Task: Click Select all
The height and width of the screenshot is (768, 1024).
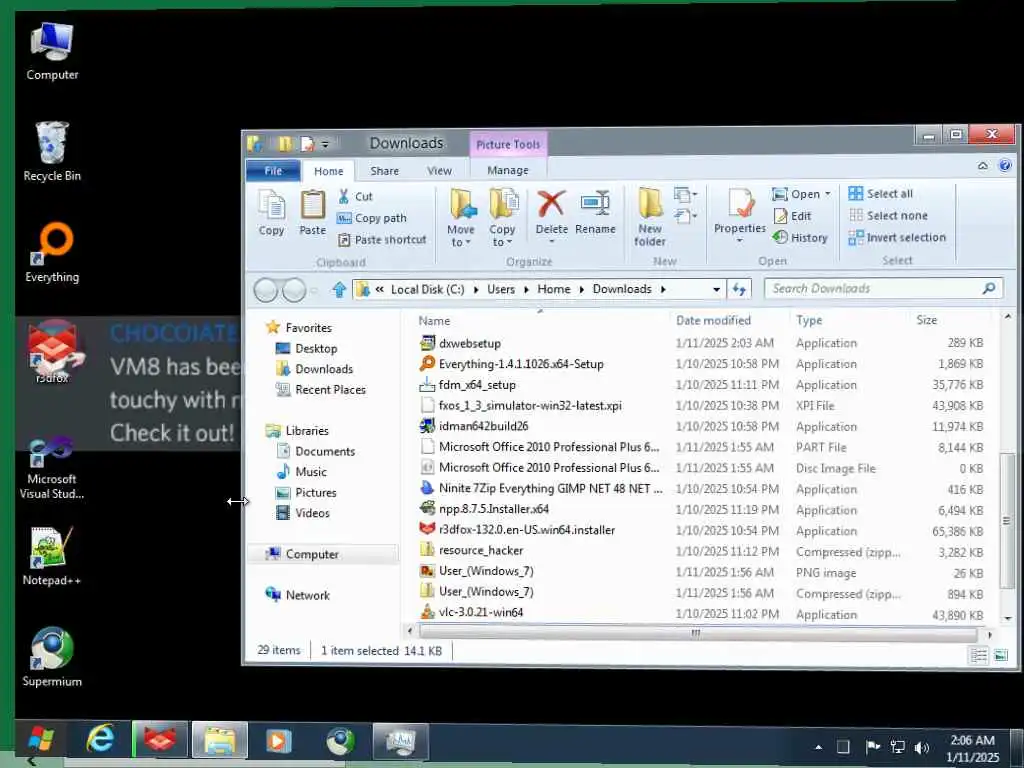Action: coord(880,193)
